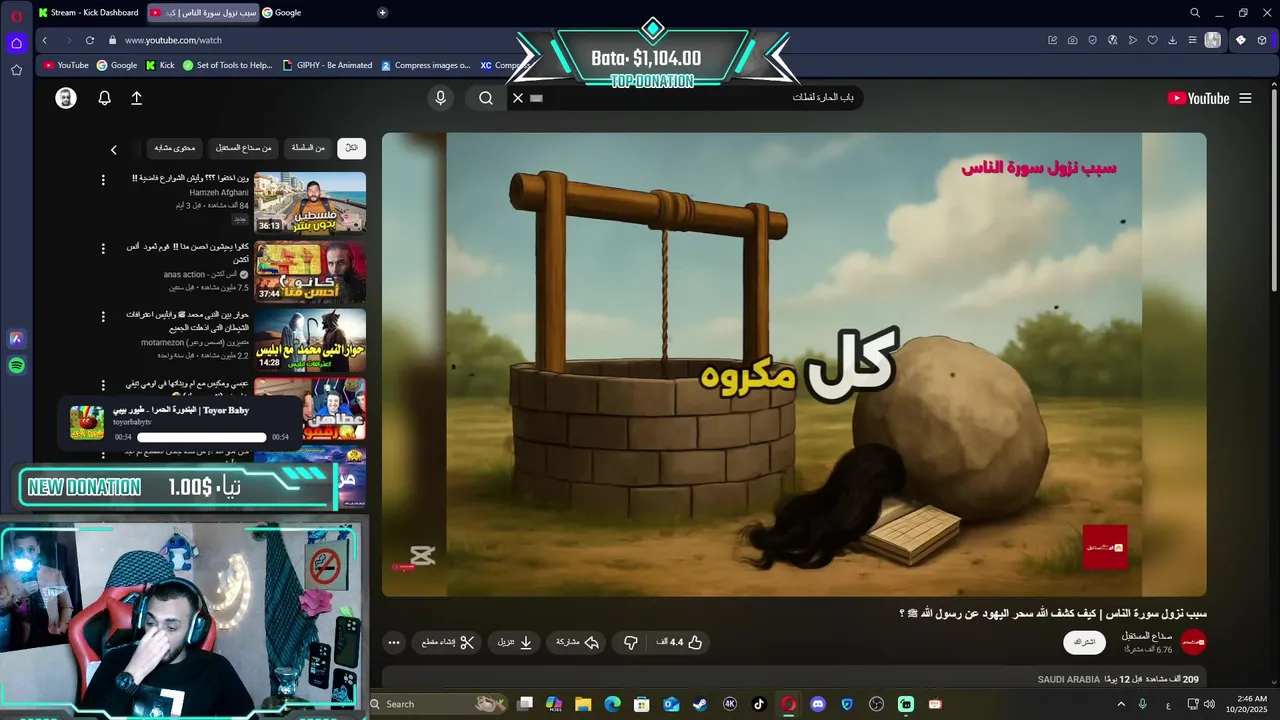Select the 'من السلسلة' filter chip
The height and width of the screenshot is (720, 1280).
tap(308, 148)
